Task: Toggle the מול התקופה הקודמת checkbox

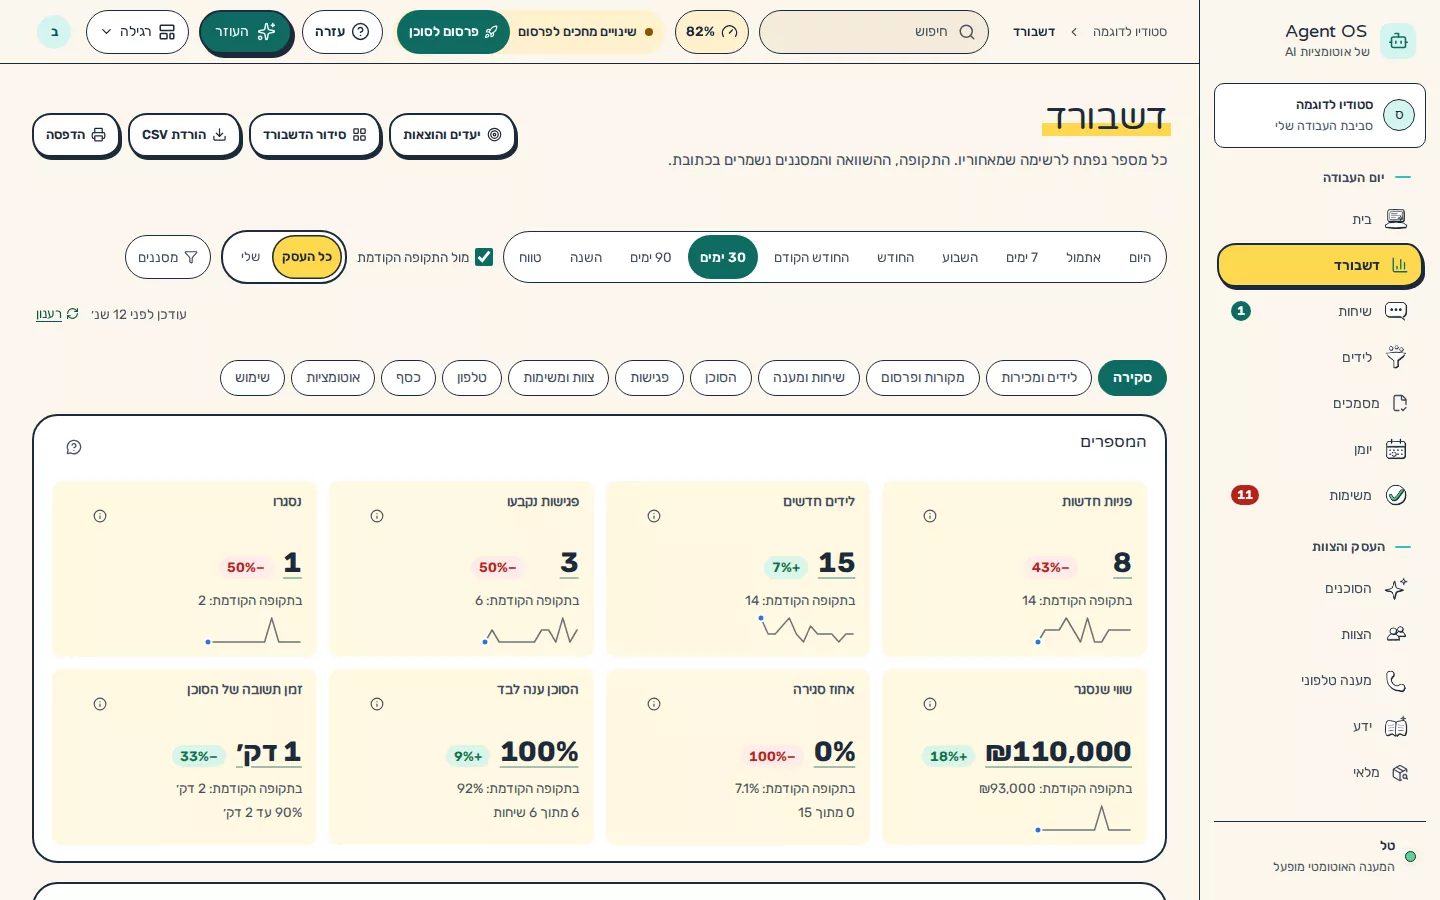Action: [484, 257]
